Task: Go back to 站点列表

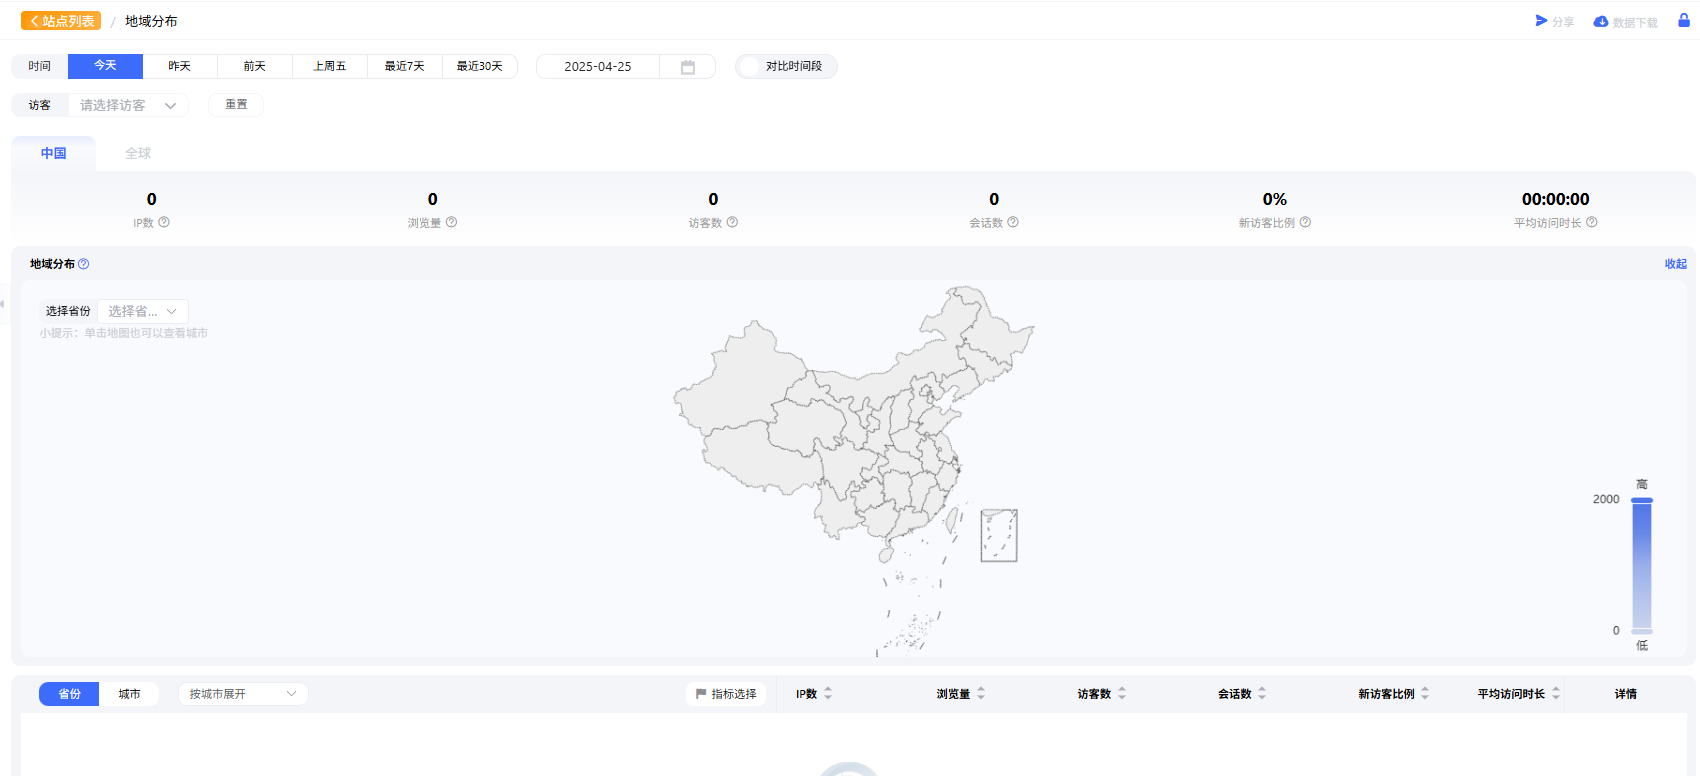Action: tap(61, 21)
